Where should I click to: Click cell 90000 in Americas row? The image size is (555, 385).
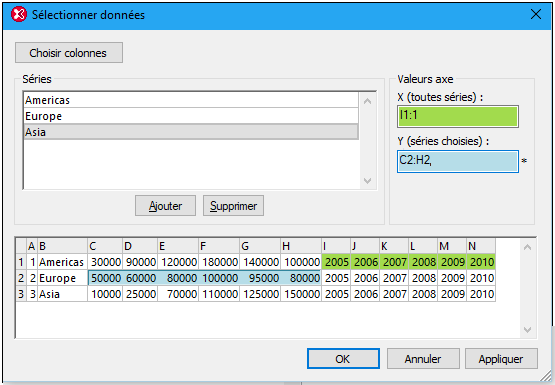tap(140, 262)
